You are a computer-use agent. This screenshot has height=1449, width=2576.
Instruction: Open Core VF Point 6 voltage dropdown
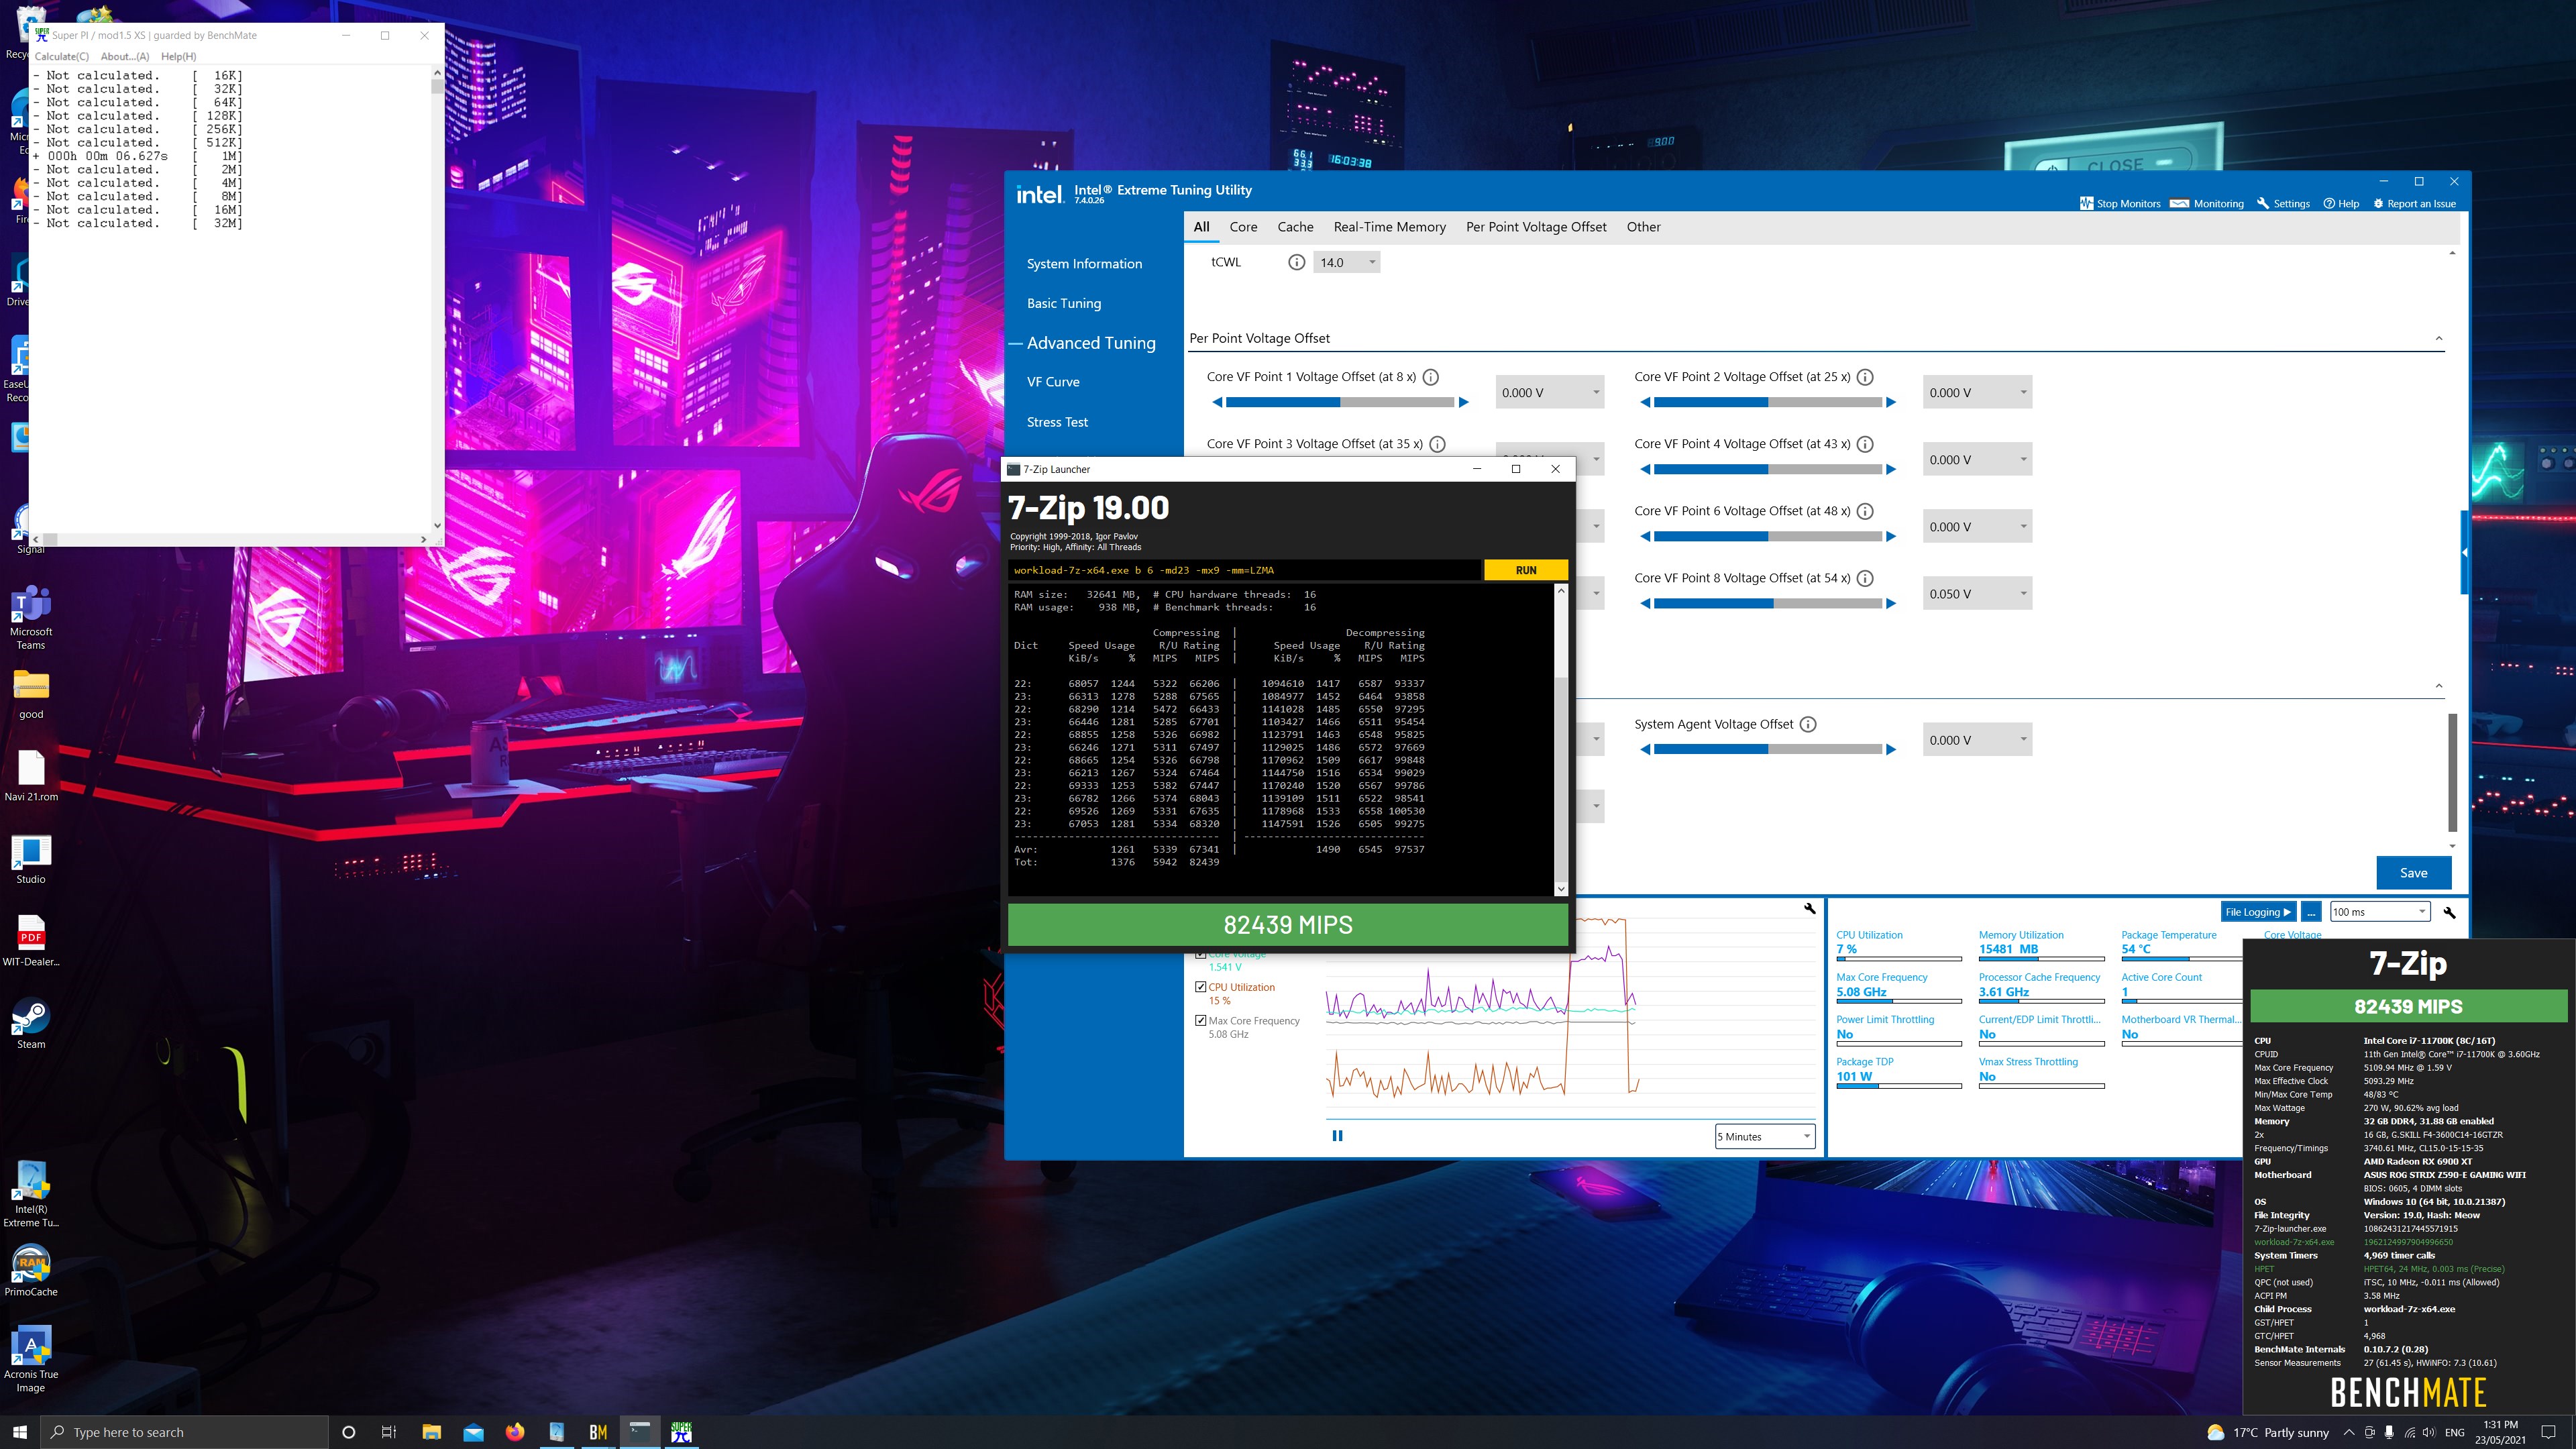pos(1978,527)
